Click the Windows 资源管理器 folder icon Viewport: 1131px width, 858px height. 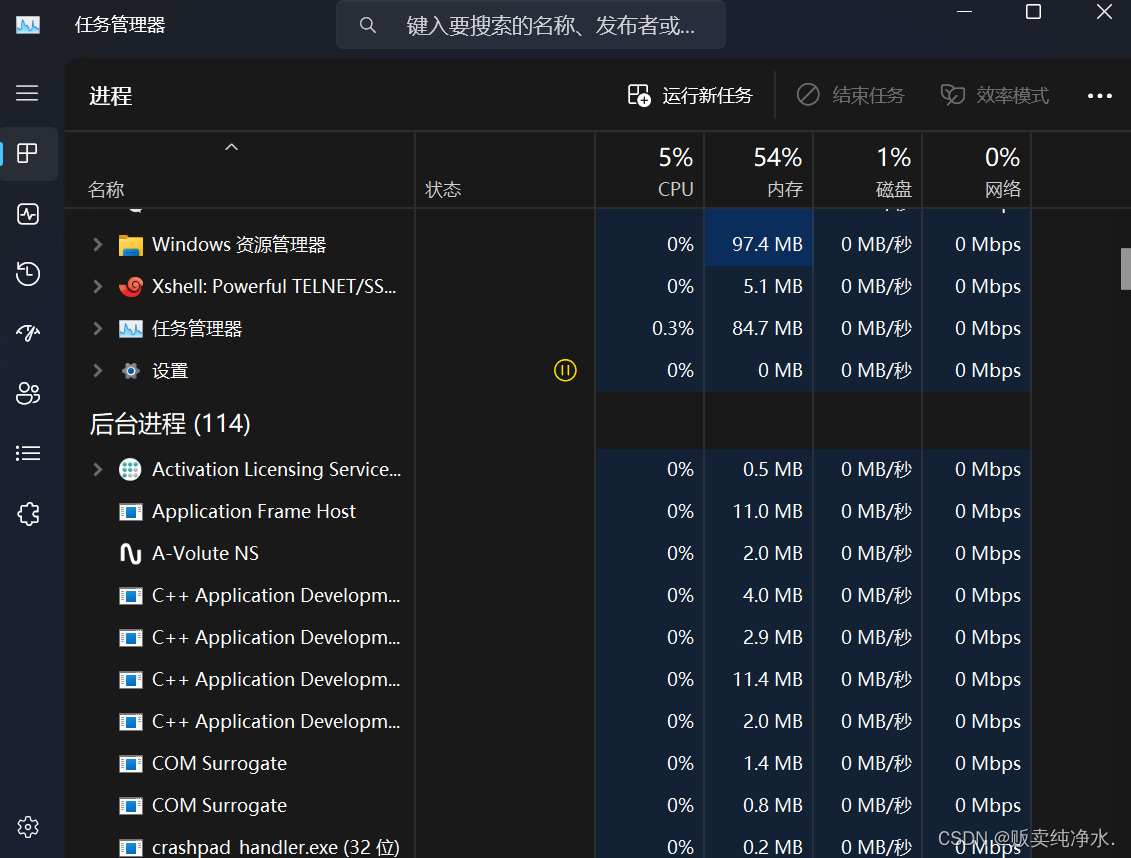click(x=131, y=245)
